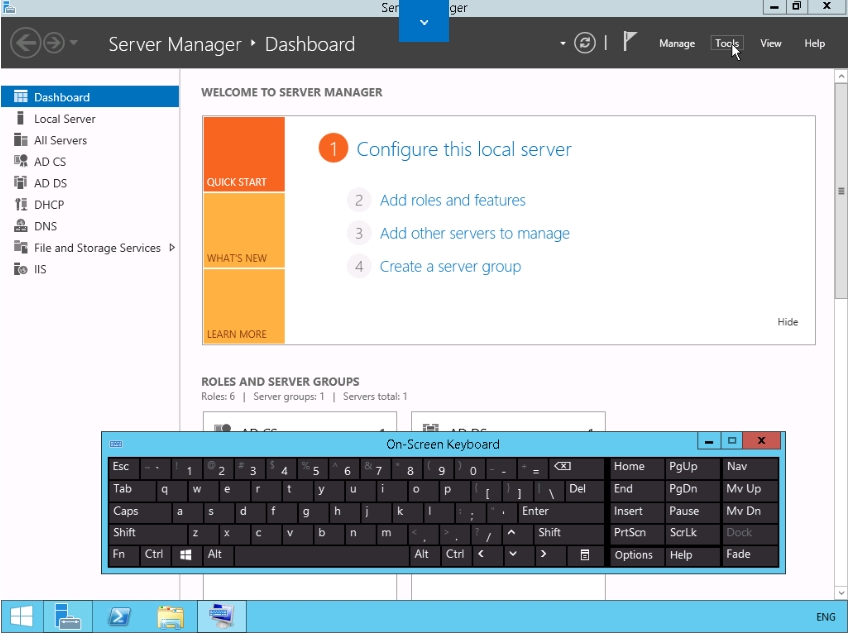Tap the Tab key on keyboard
This screenshot has height=633, width=848.
click(132, 490)
